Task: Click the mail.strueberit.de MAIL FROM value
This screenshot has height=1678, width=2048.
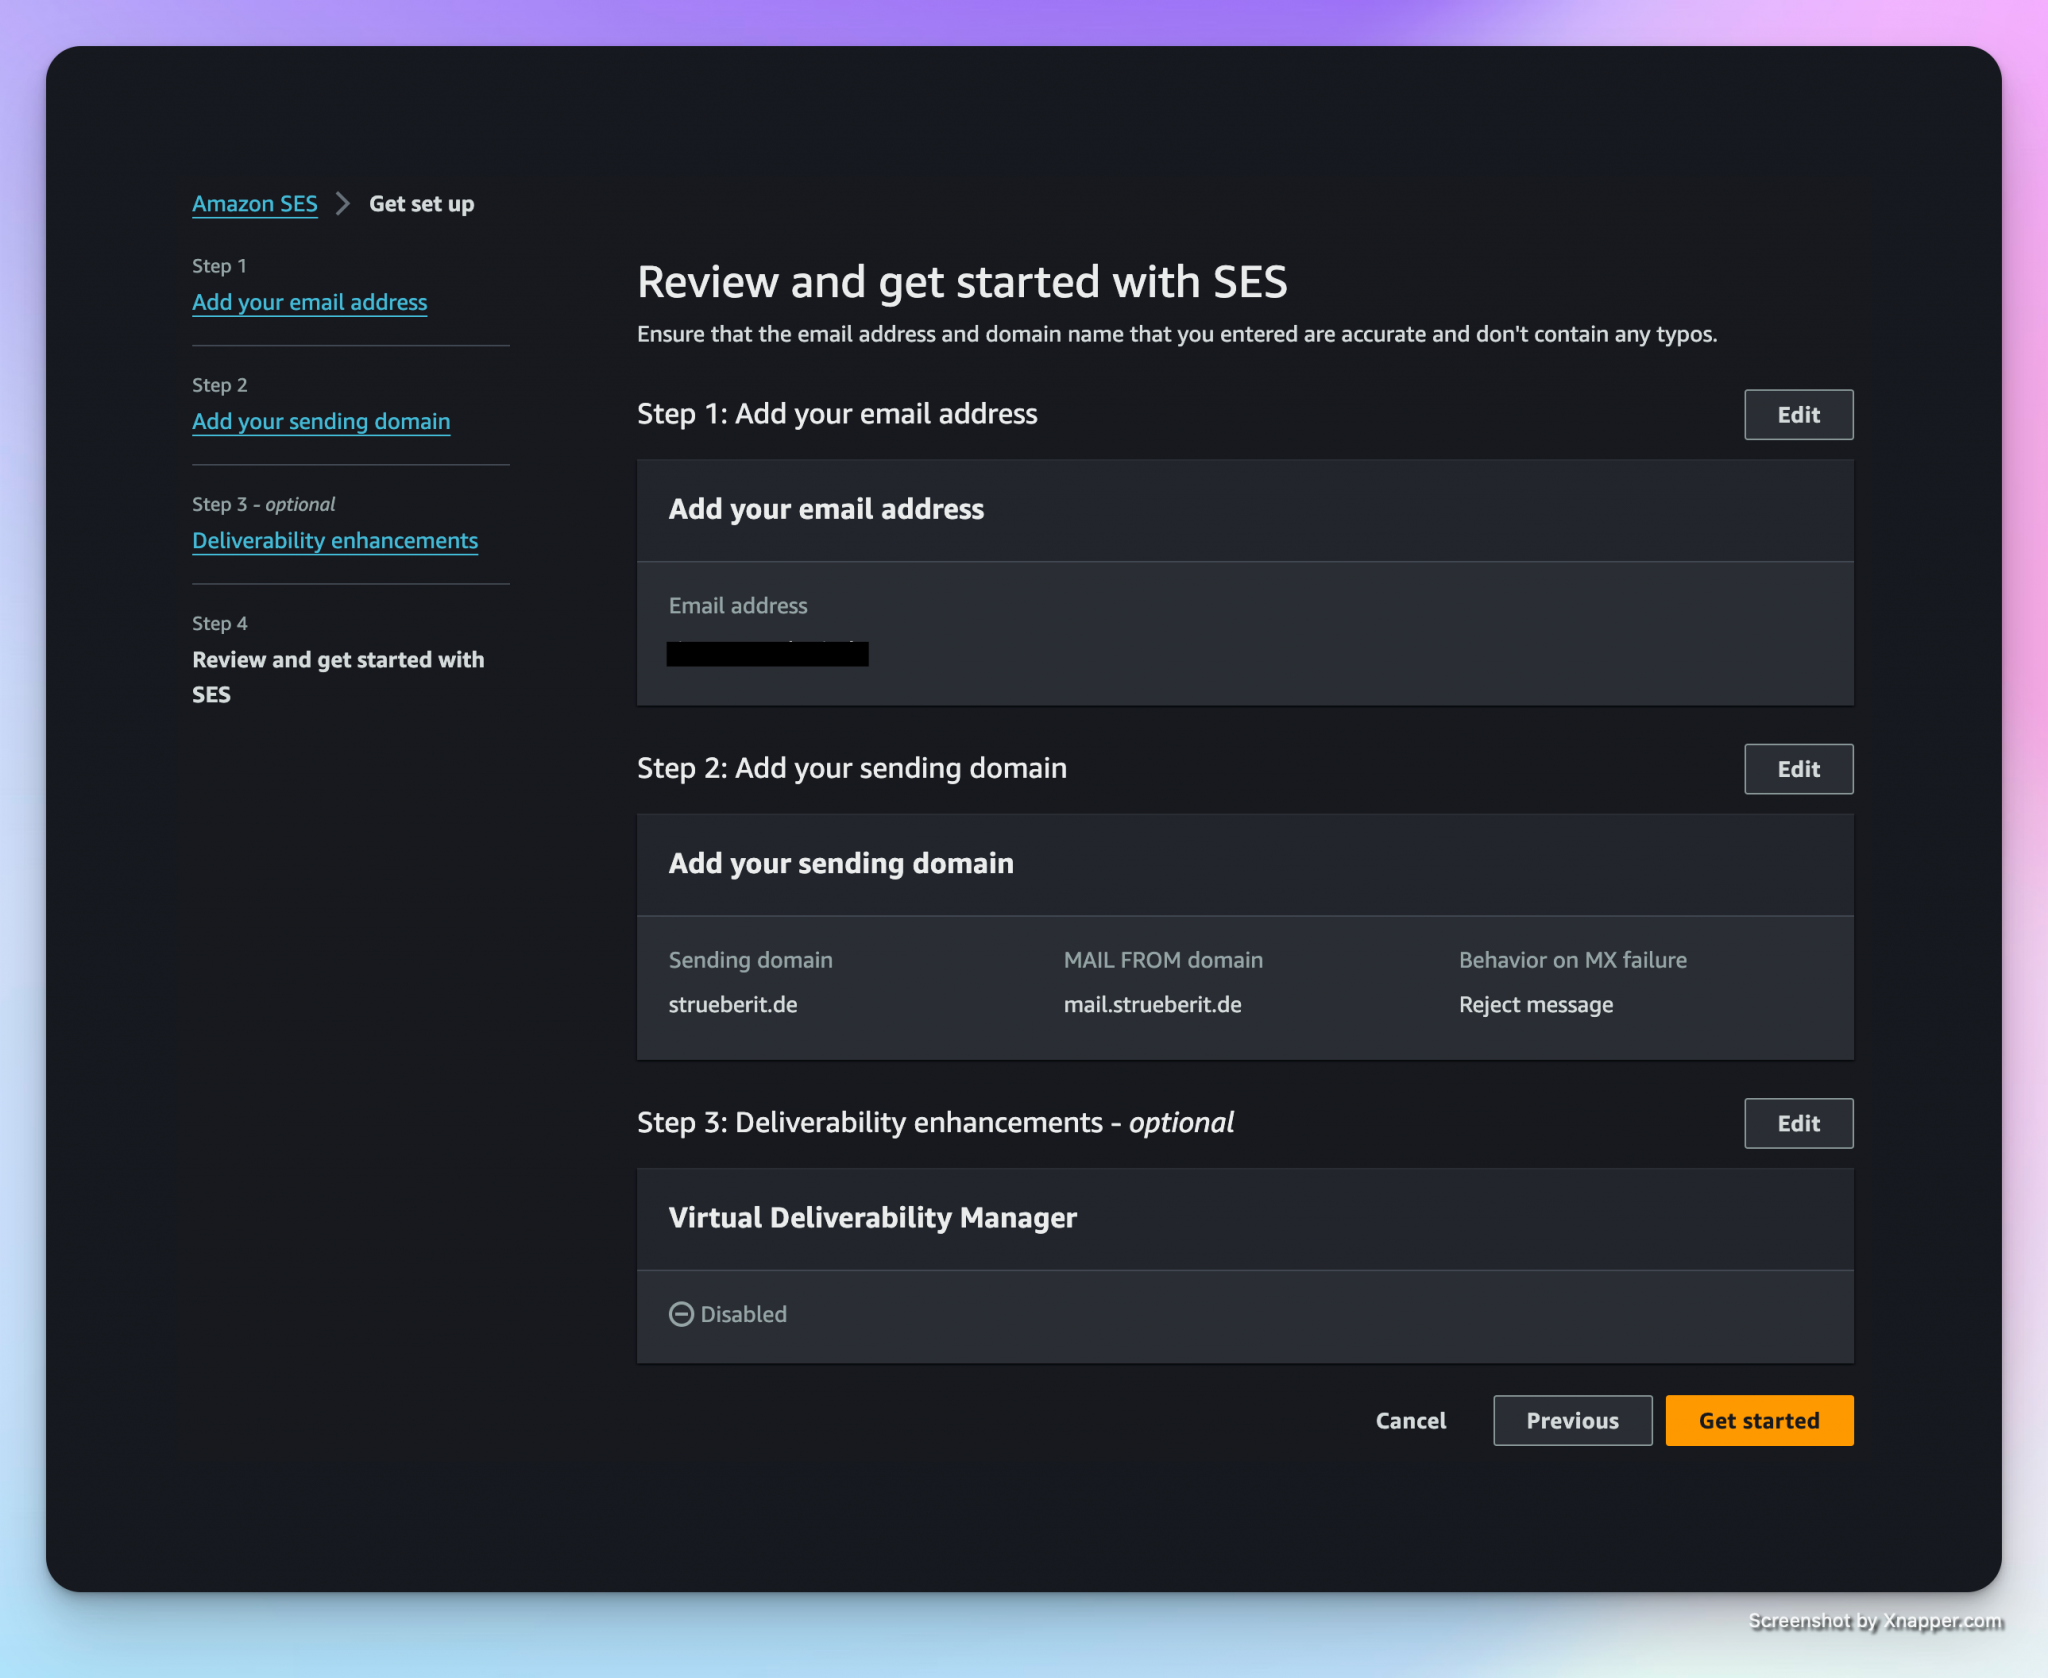Action: 1152,1004
